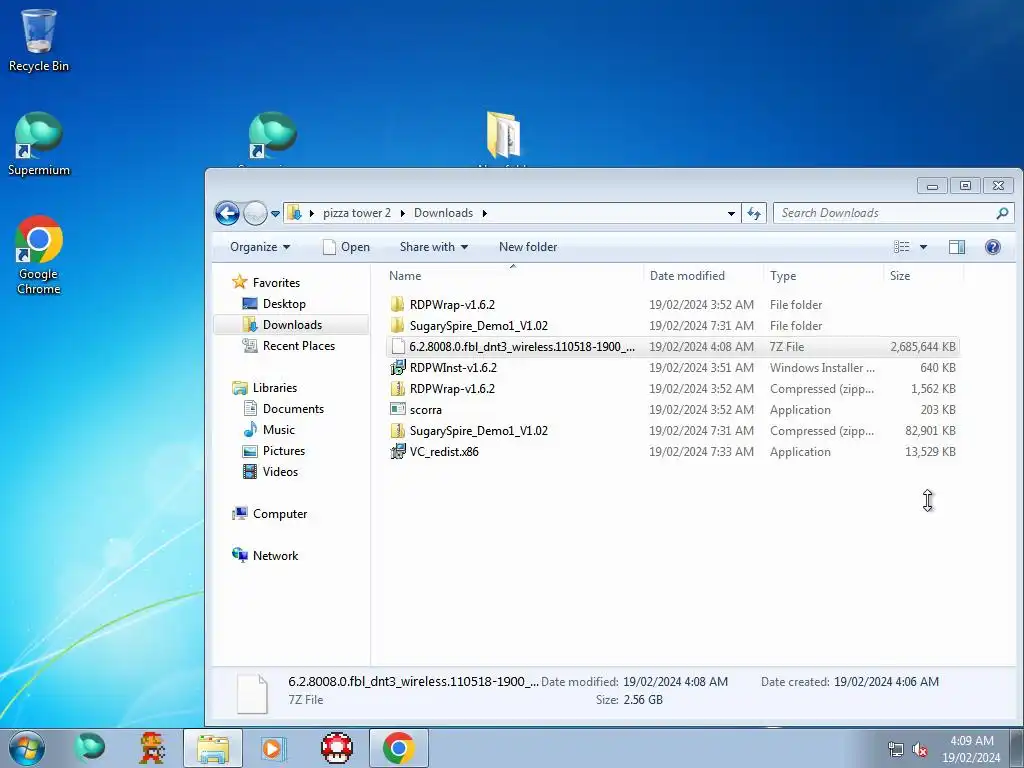Toggle the preview pane
This screenshot has height=768, width=1024.
click(957, 247)
